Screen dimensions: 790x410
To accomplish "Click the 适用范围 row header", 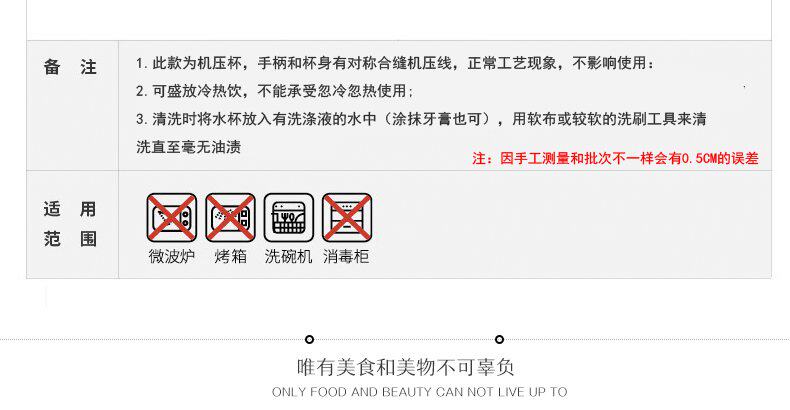I will pyautogui.click(x=70, y=224).
